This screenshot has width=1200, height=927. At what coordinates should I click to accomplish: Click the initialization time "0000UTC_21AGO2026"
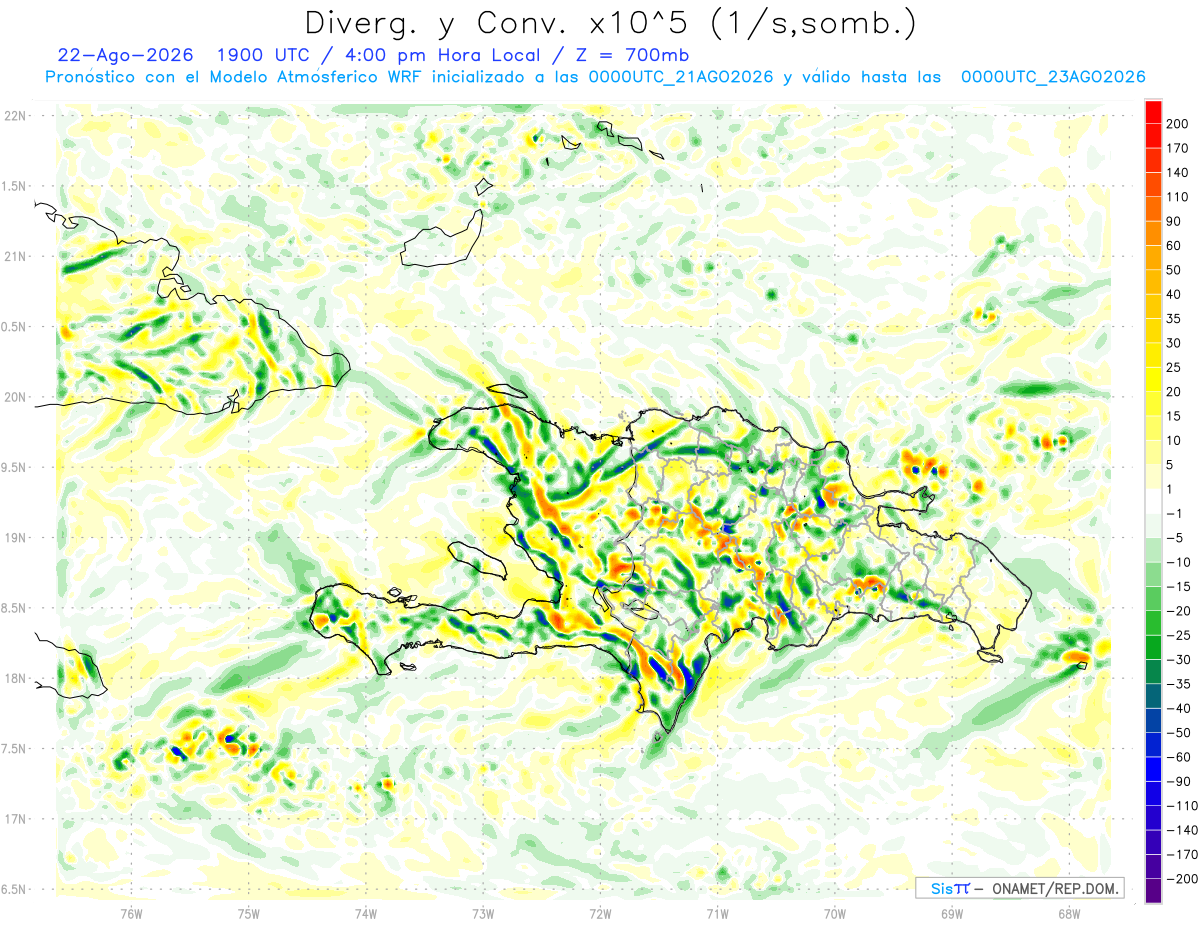(681, 77)
